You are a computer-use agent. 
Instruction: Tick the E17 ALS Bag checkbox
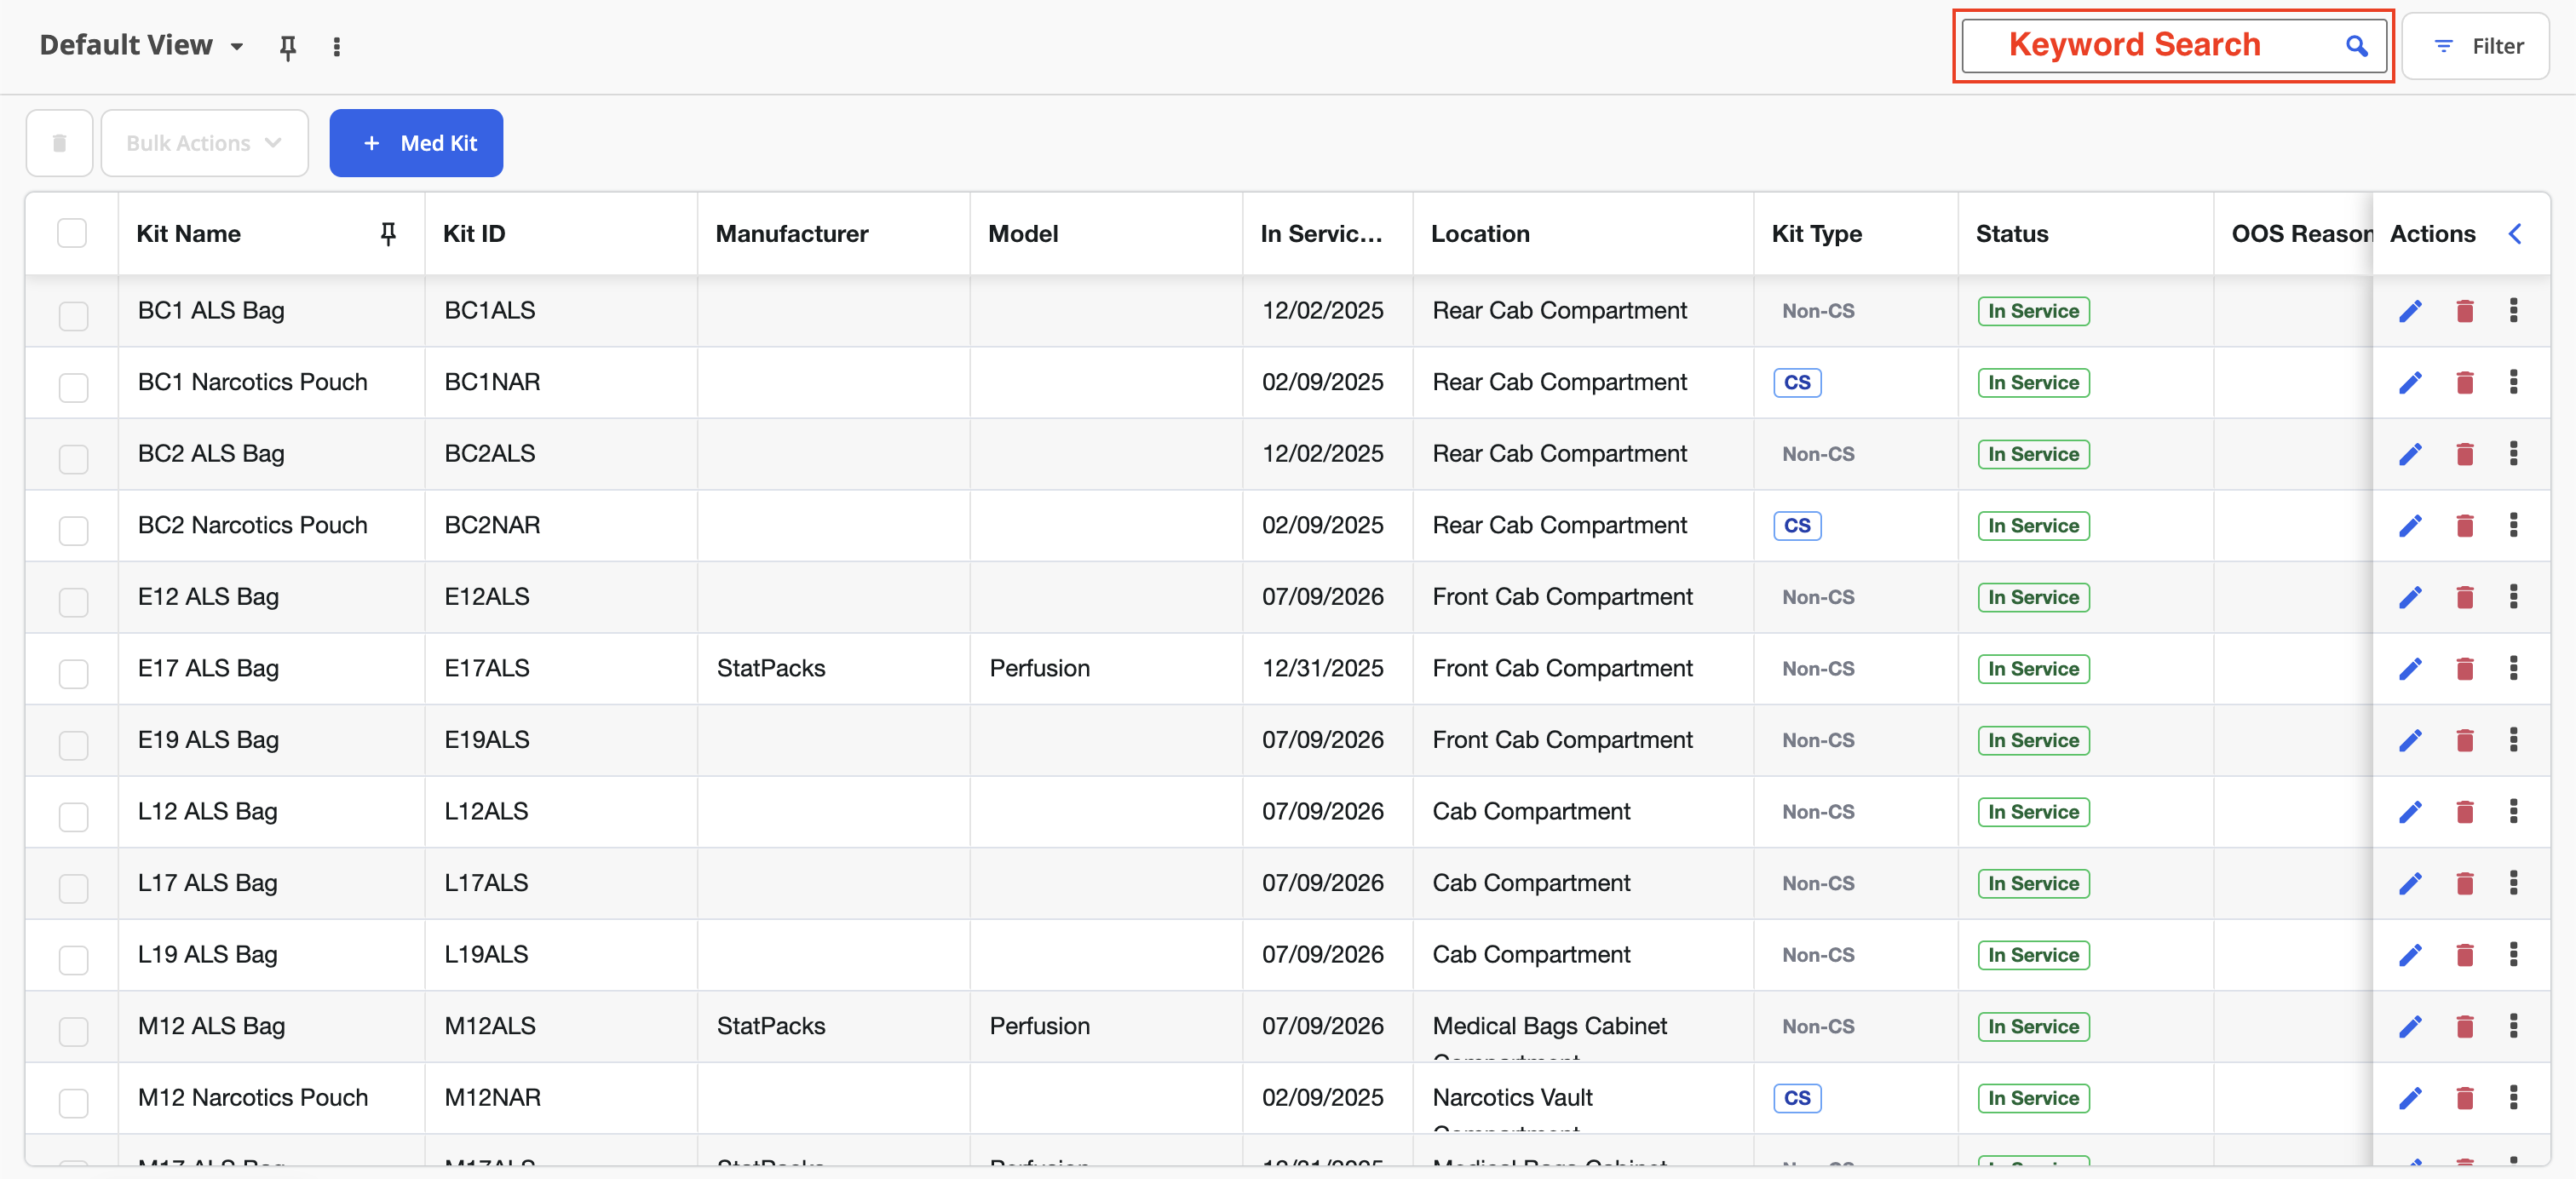tap(73, 674)
